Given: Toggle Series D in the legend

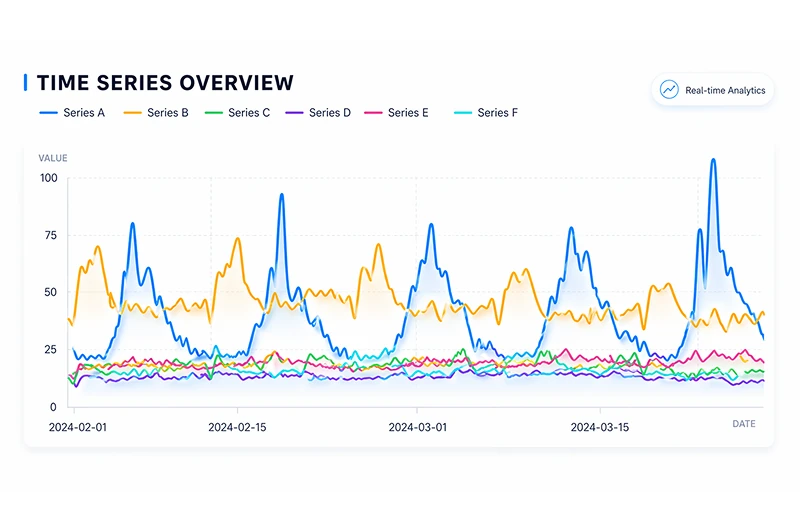Looking at the screenshot, I should pyautogui.click(x=318, y=113).
